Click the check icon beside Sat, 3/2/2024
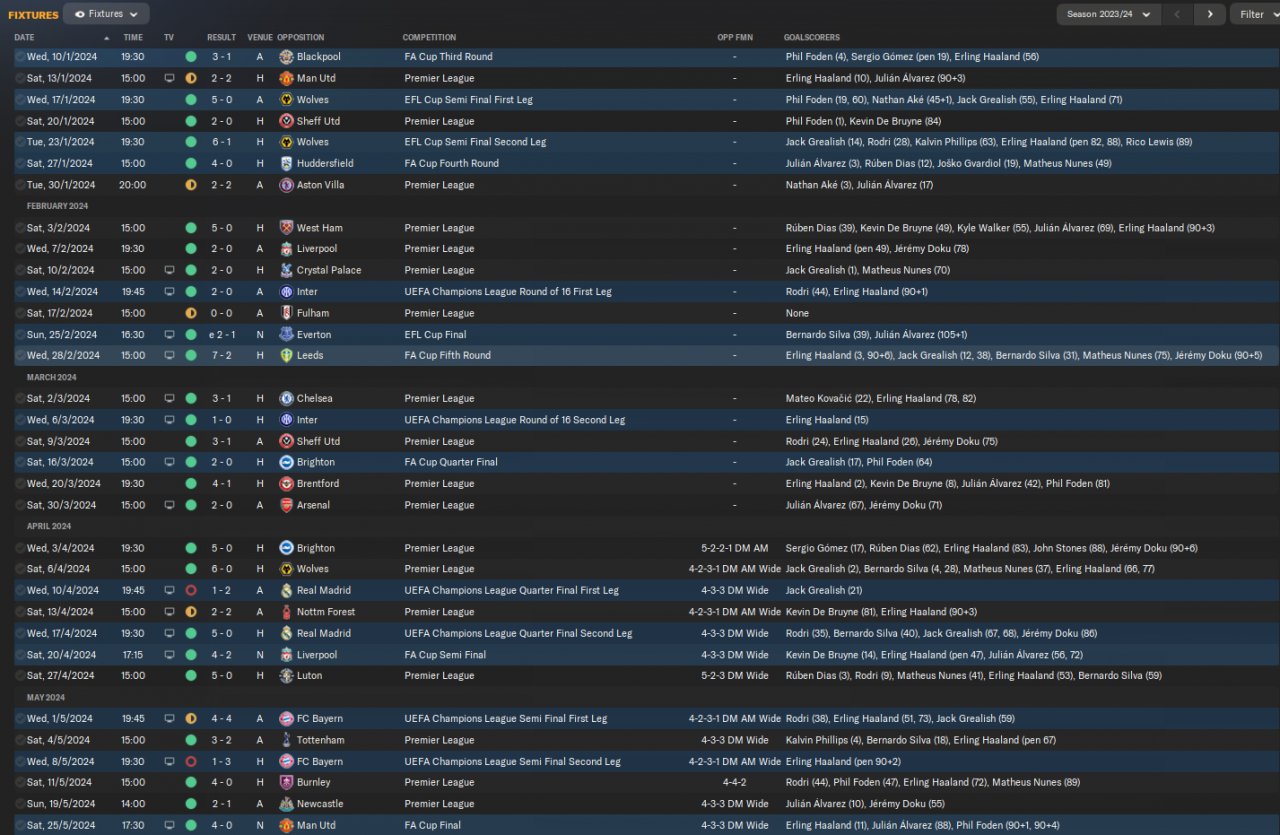Screen dimensions: 1280x835 click(20, 228)
